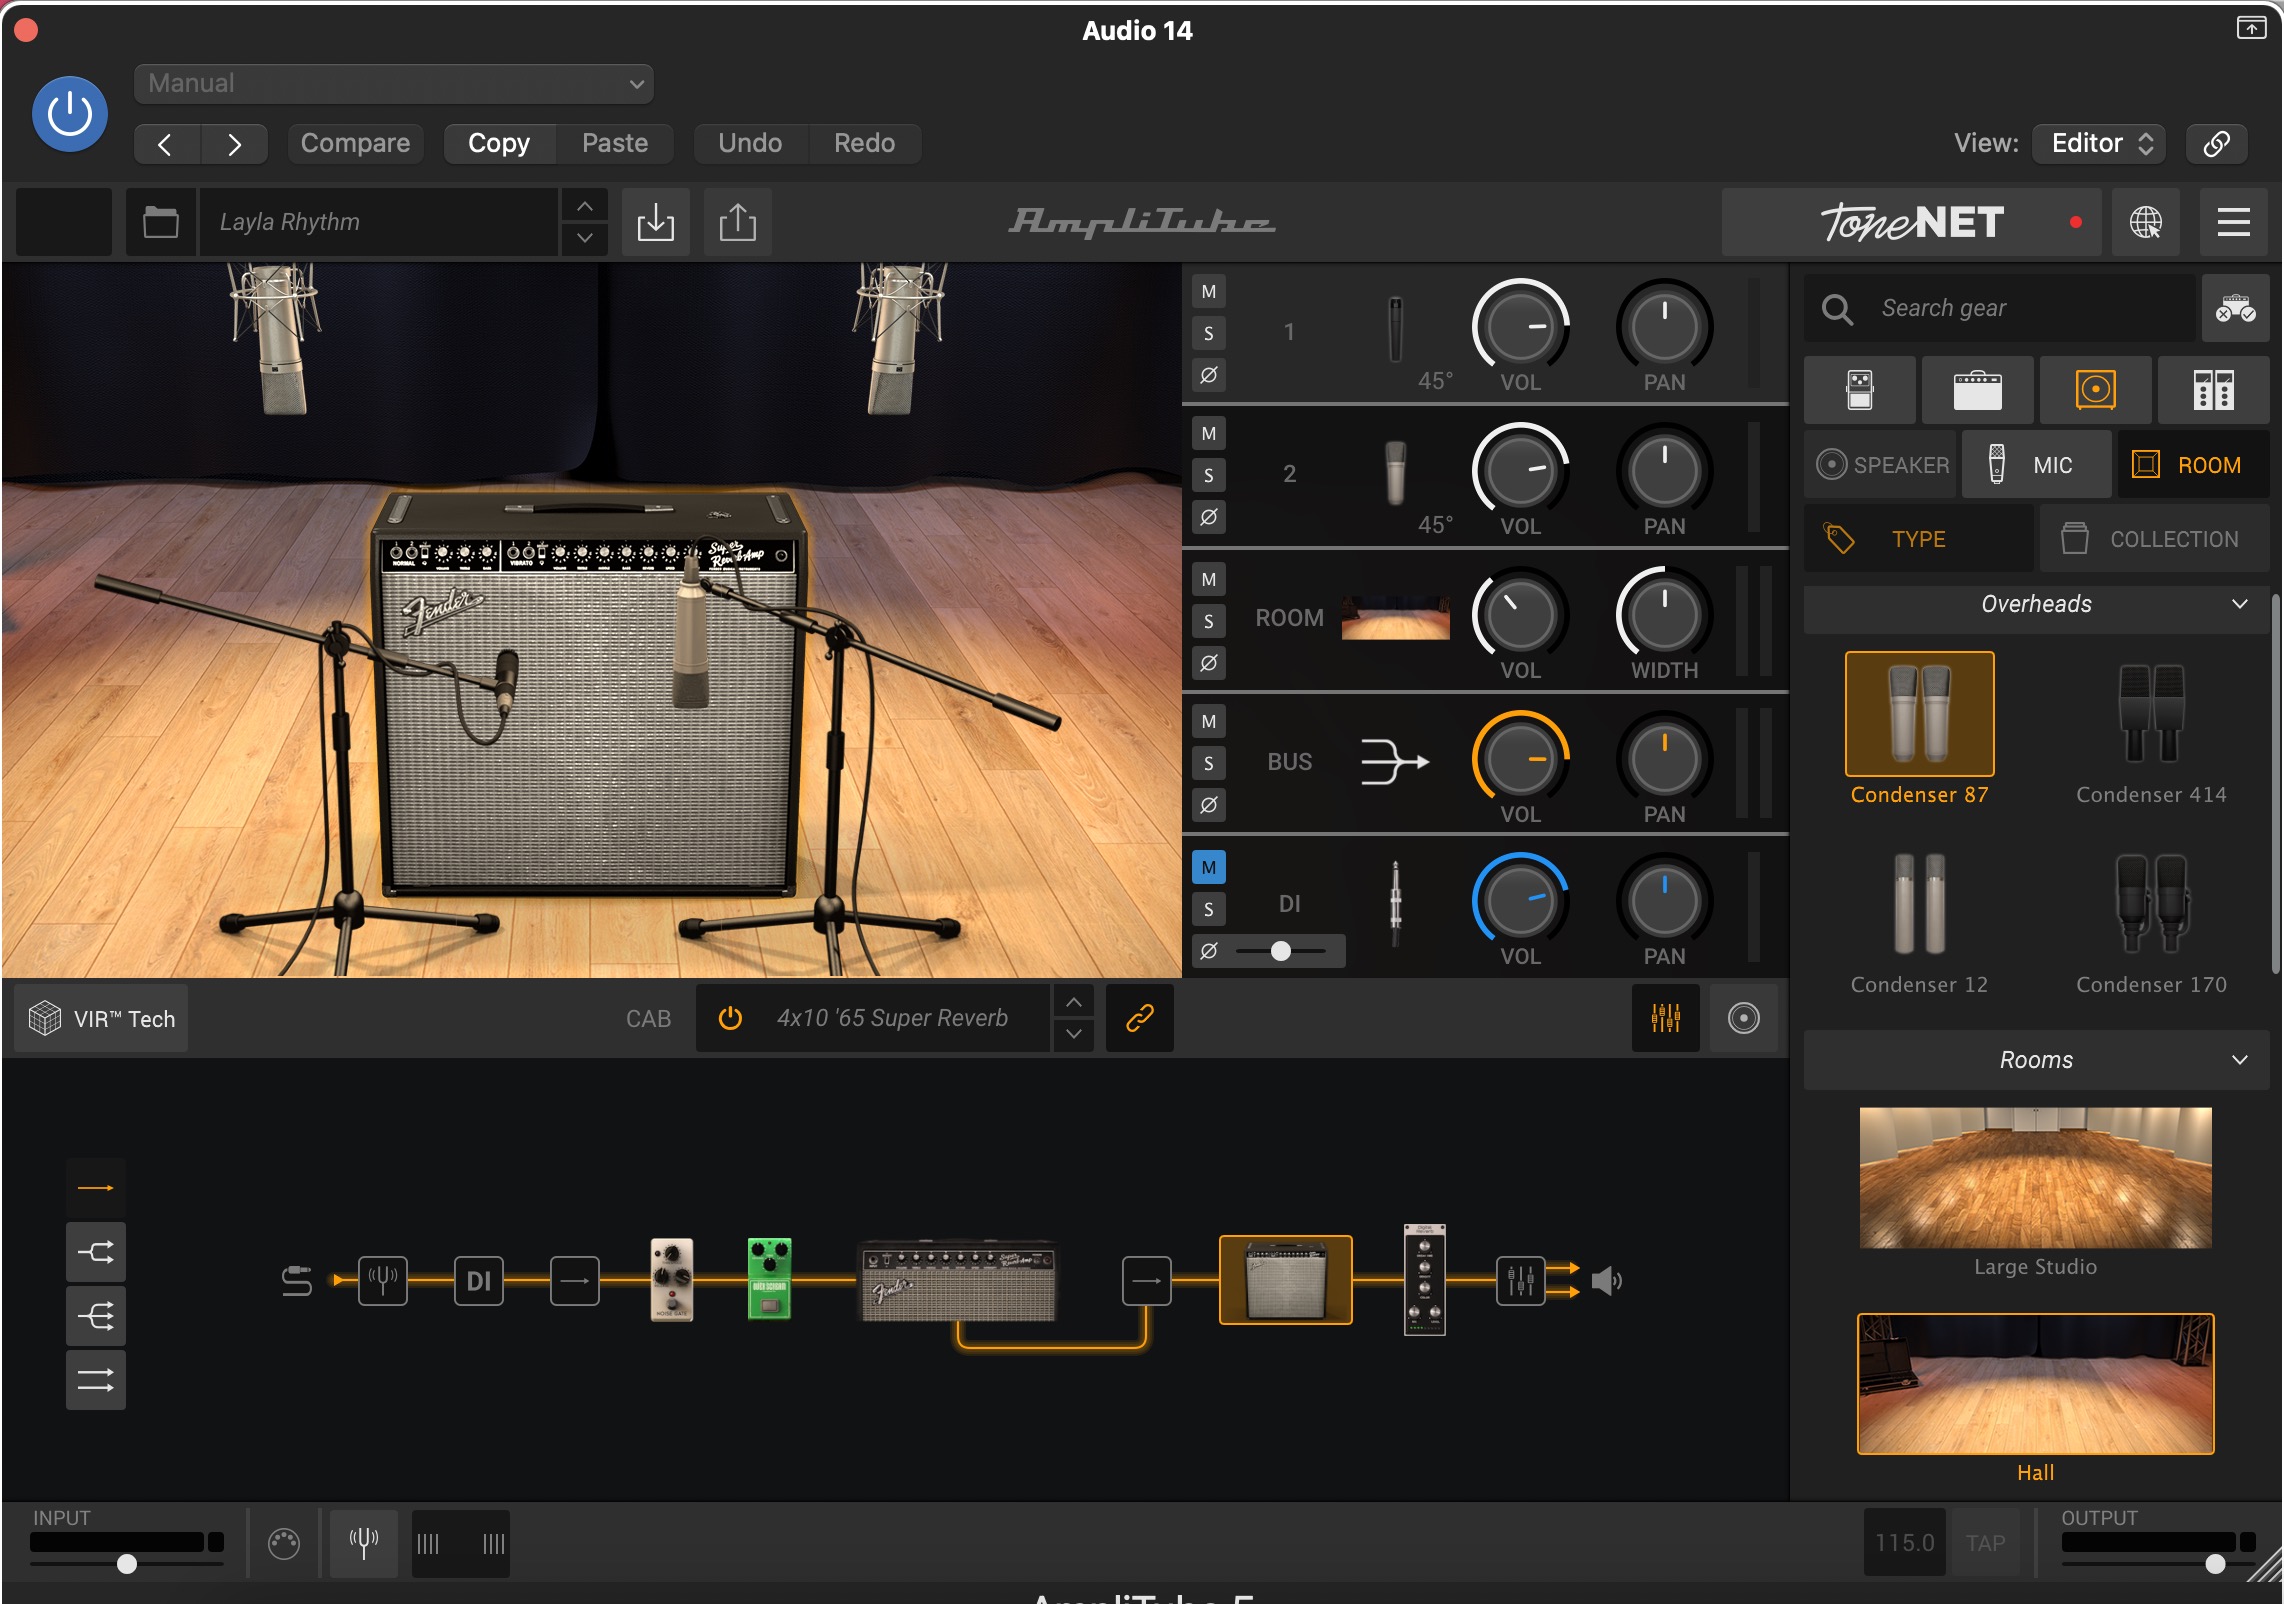Open the Manual preset dropdown

[x=394, y=84]
